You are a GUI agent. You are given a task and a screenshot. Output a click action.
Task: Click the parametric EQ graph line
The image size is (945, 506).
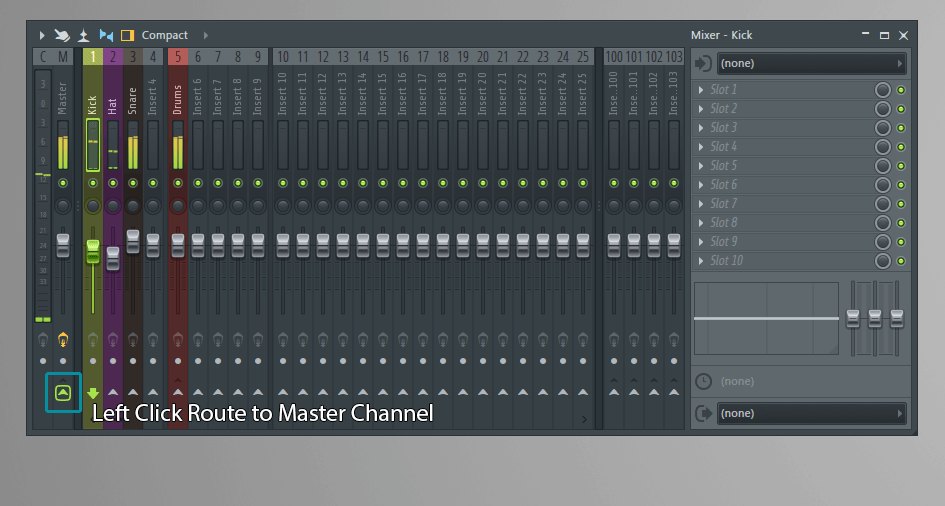click(x=766, y=318)
